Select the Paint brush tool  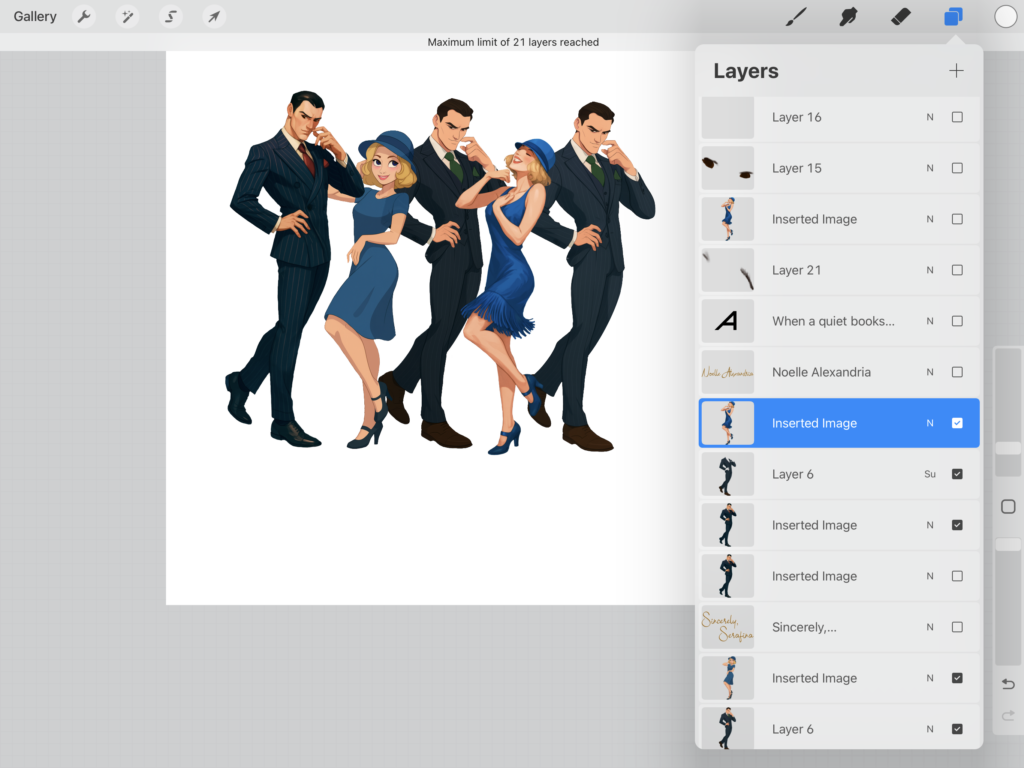(796, 17)
